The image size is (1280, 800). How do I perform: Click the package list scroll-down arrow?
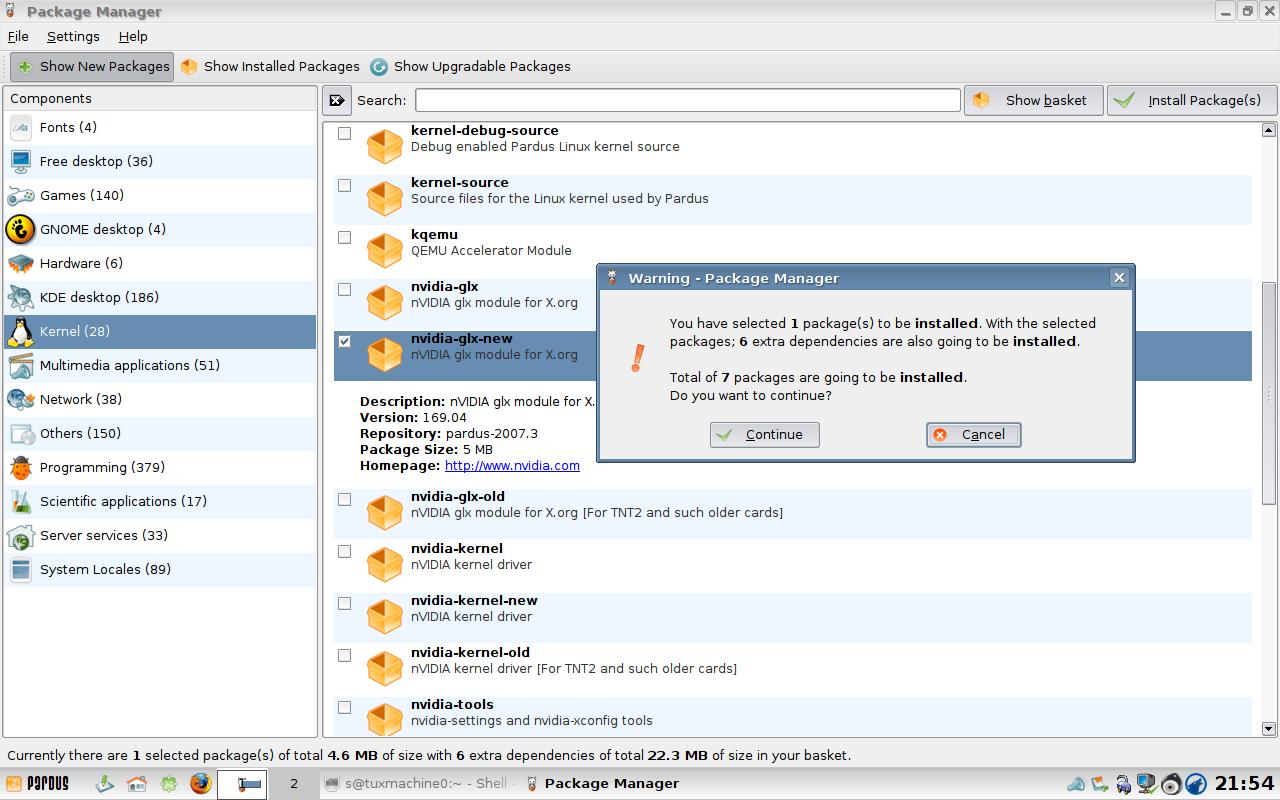coord(1269,729)
